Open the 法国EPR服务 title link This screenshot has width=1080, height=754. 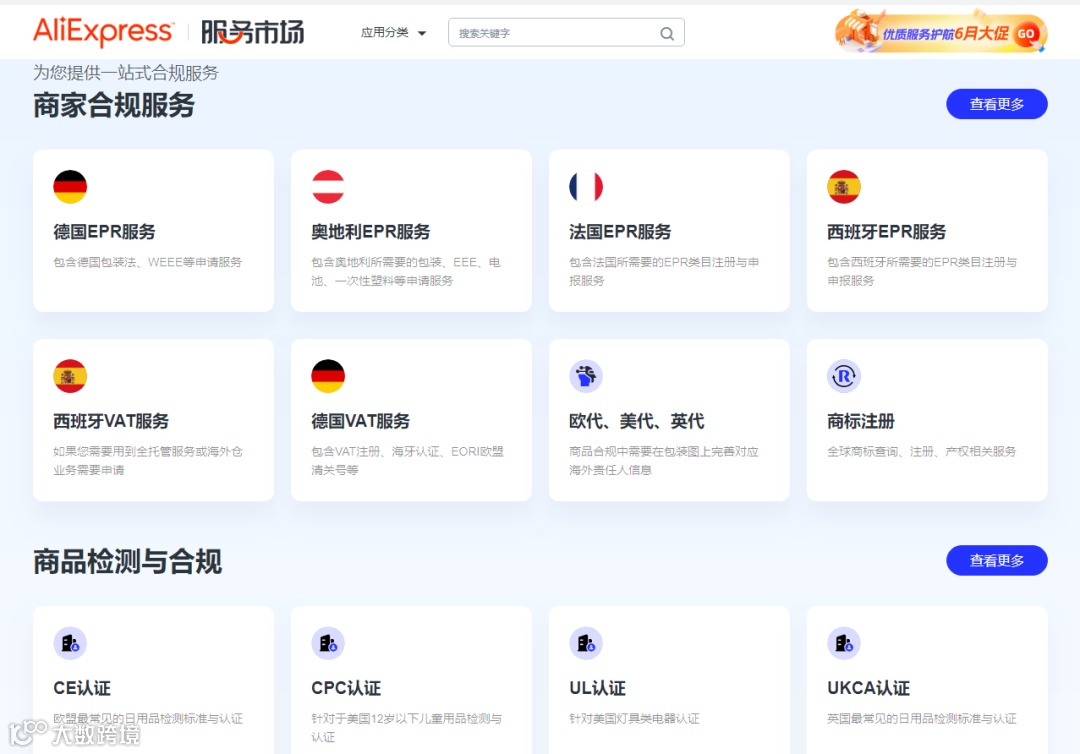(620, 232)
